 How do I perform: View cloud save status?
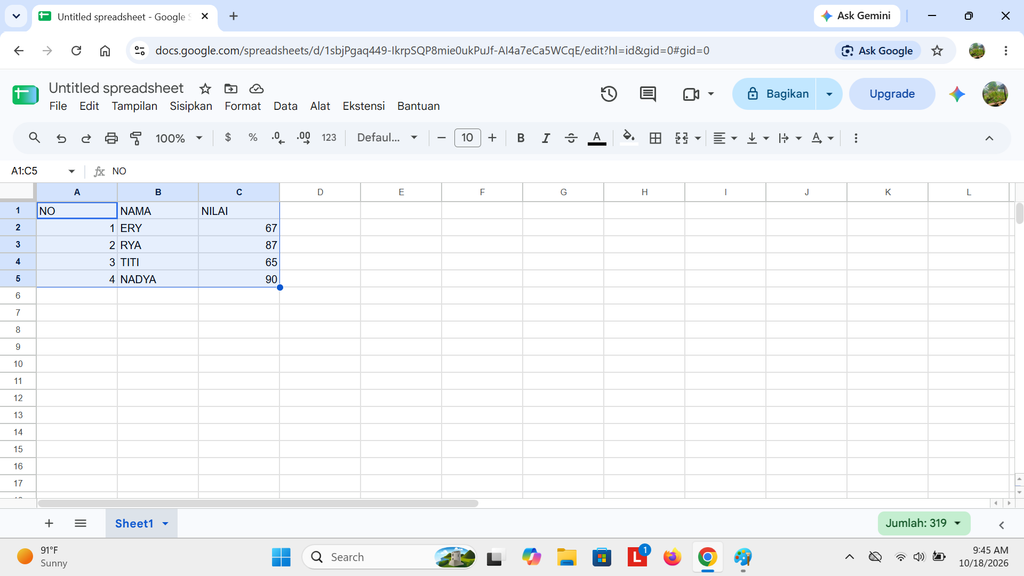(x=257, y=88)
